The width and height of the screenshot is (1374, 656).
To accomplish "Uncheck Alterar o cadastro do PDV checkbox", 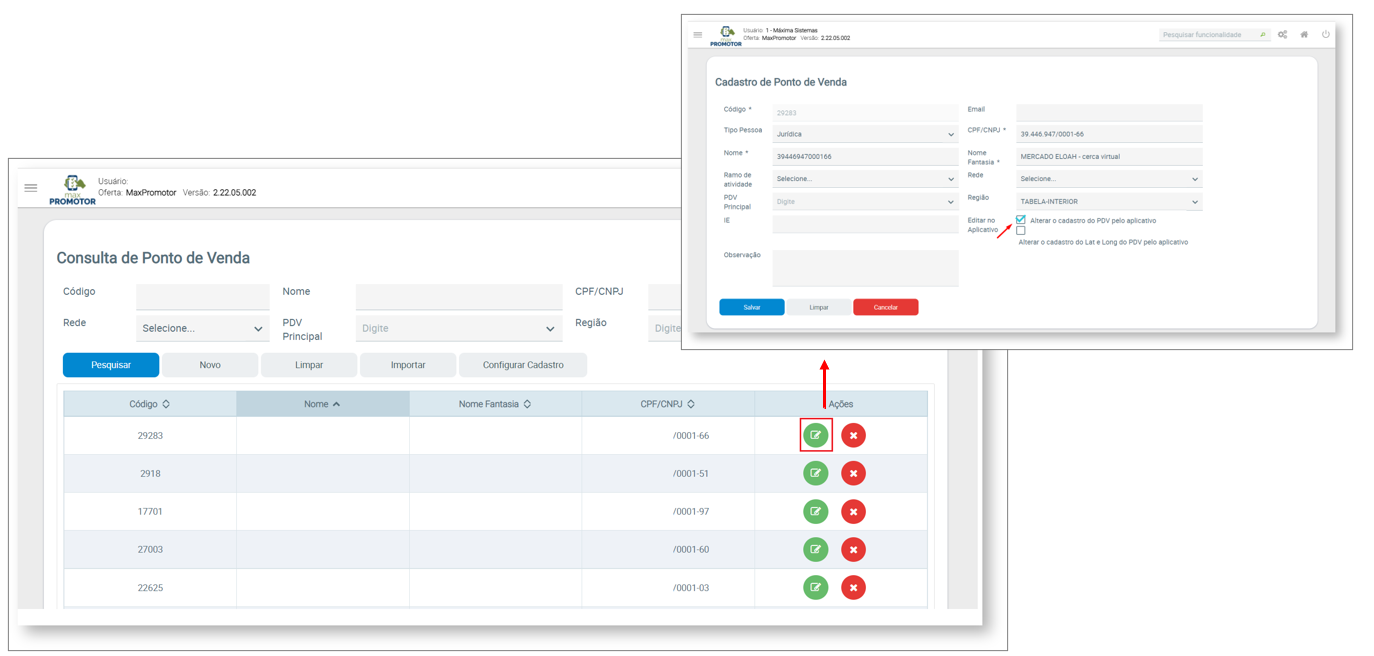I will (x=1021, y=219).
